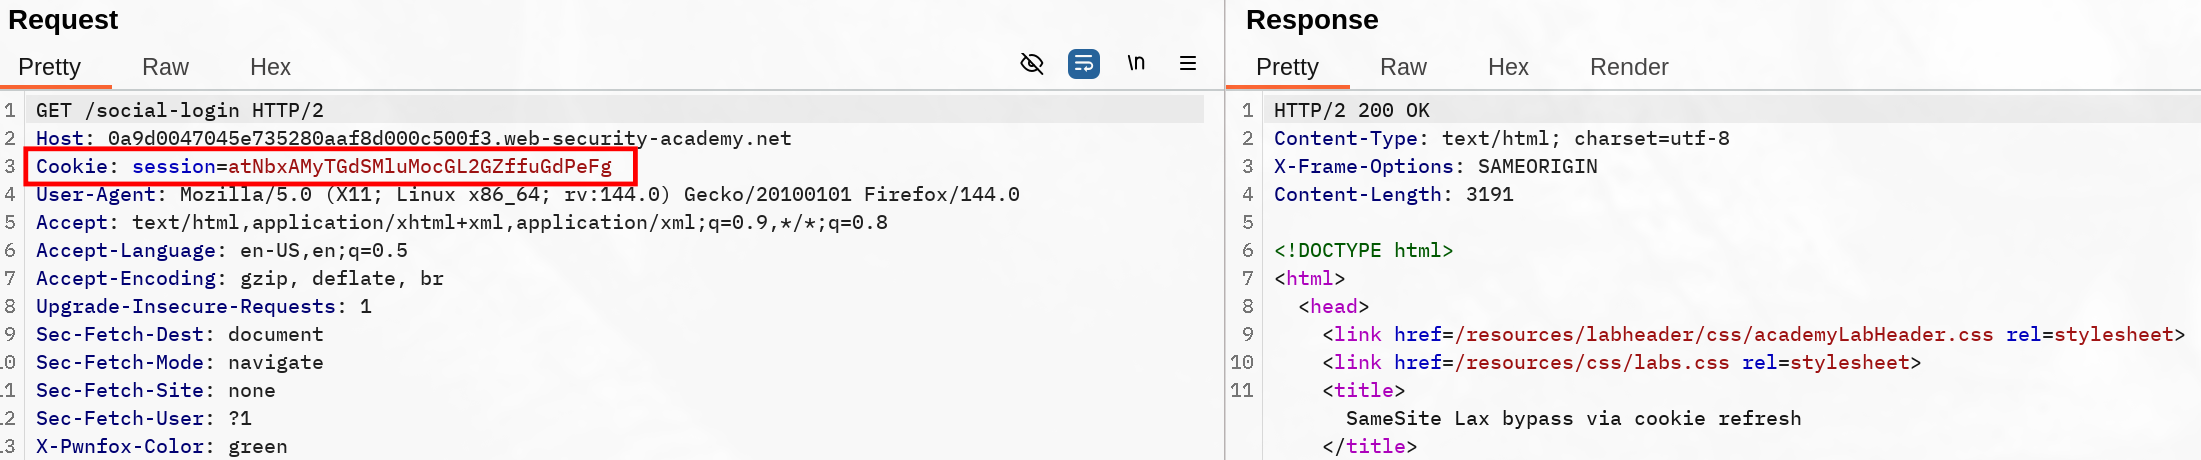Place cursor on the Host header value

click(449, 138)
